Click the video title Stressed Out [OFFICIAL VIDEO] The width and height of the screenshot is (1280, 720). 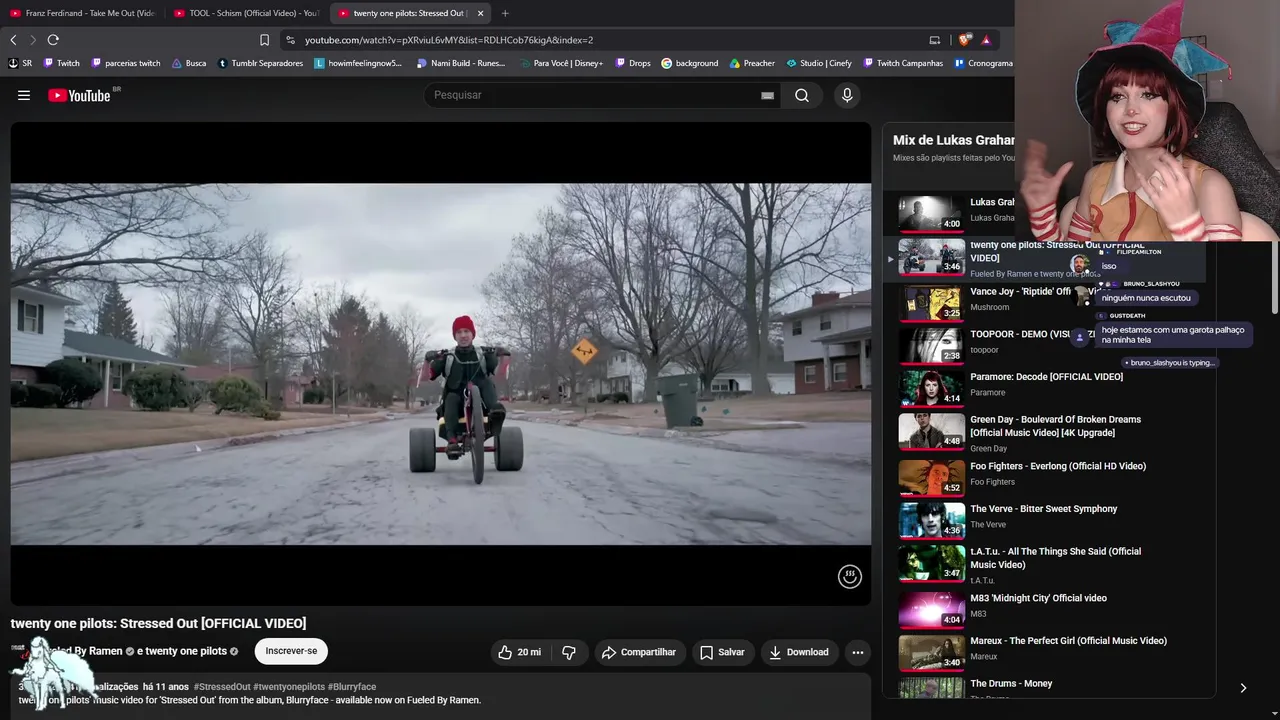pos(158,623)
